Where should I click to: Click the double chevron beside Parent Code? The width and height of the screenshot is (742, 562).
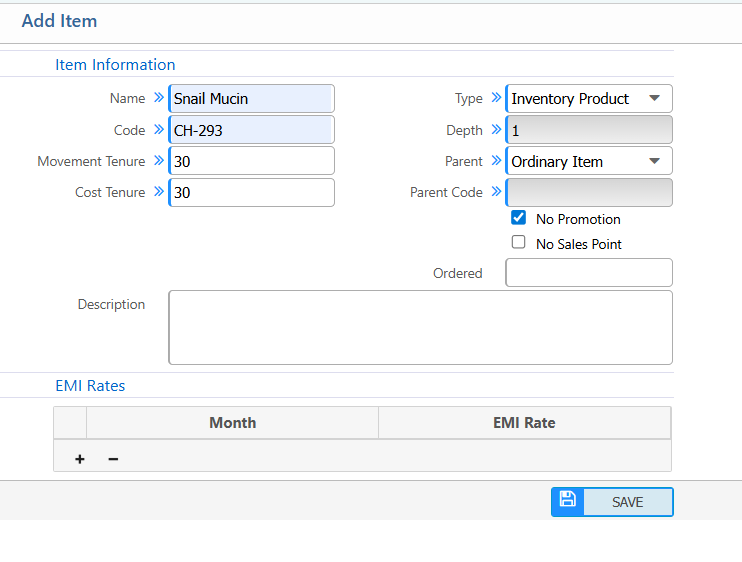pos(495,192)
